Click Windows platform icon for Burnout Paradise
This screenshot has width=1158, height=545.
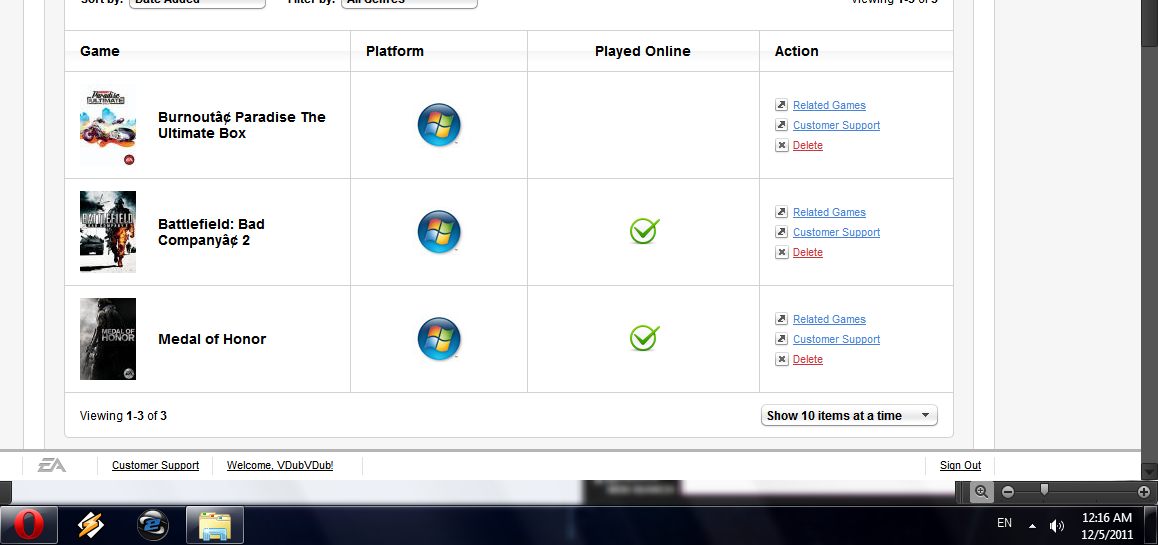(439, 125)
